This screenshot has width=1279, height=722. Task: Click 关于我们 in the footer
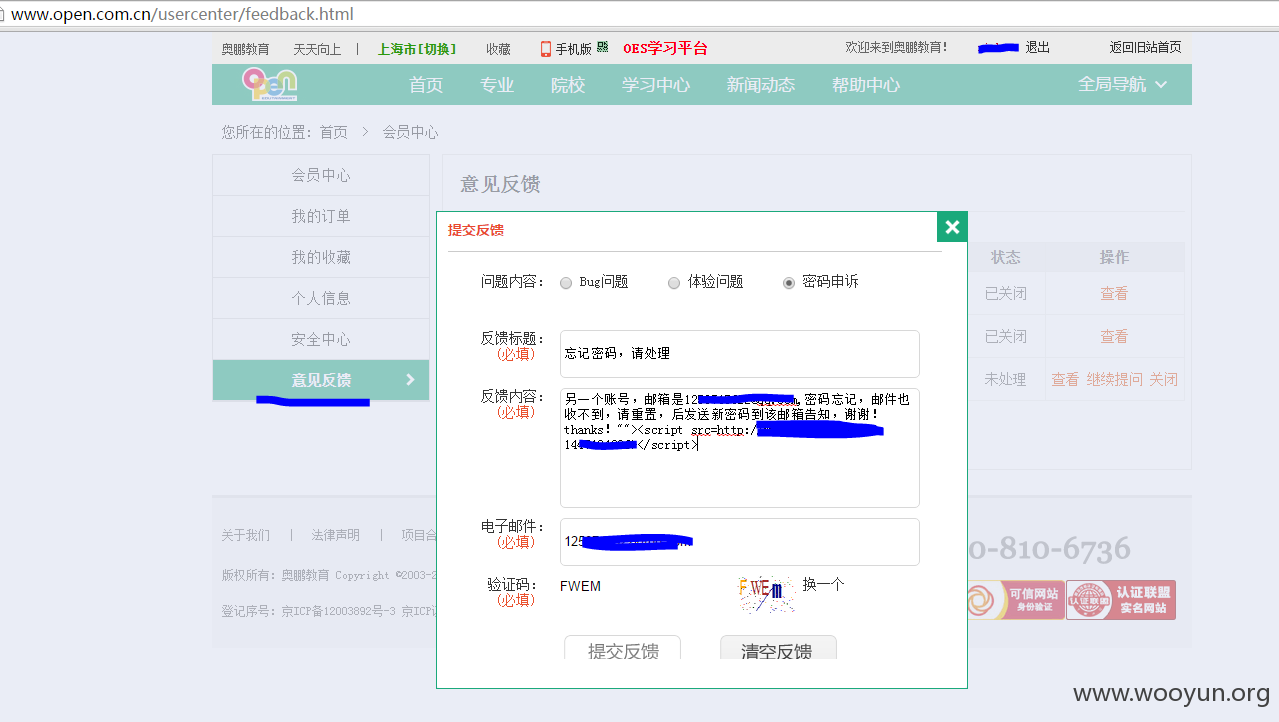[x=246, y=535]
